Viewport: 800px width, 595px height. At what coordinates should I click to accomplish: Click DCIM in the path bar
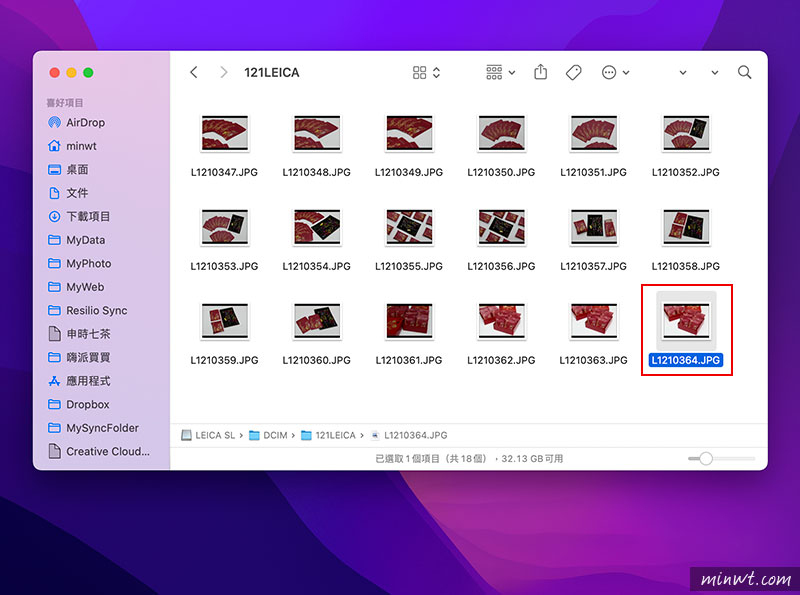(x=268, y=435)
